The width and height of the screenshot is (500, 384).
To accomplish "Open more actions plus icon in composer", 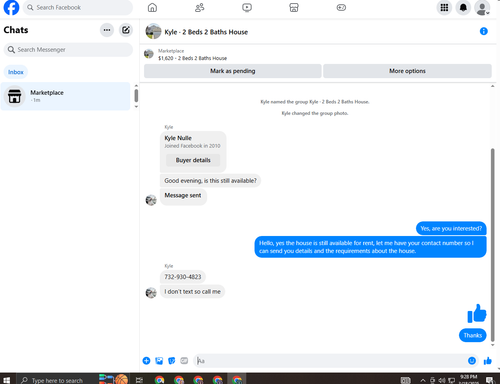I will 146,361.
